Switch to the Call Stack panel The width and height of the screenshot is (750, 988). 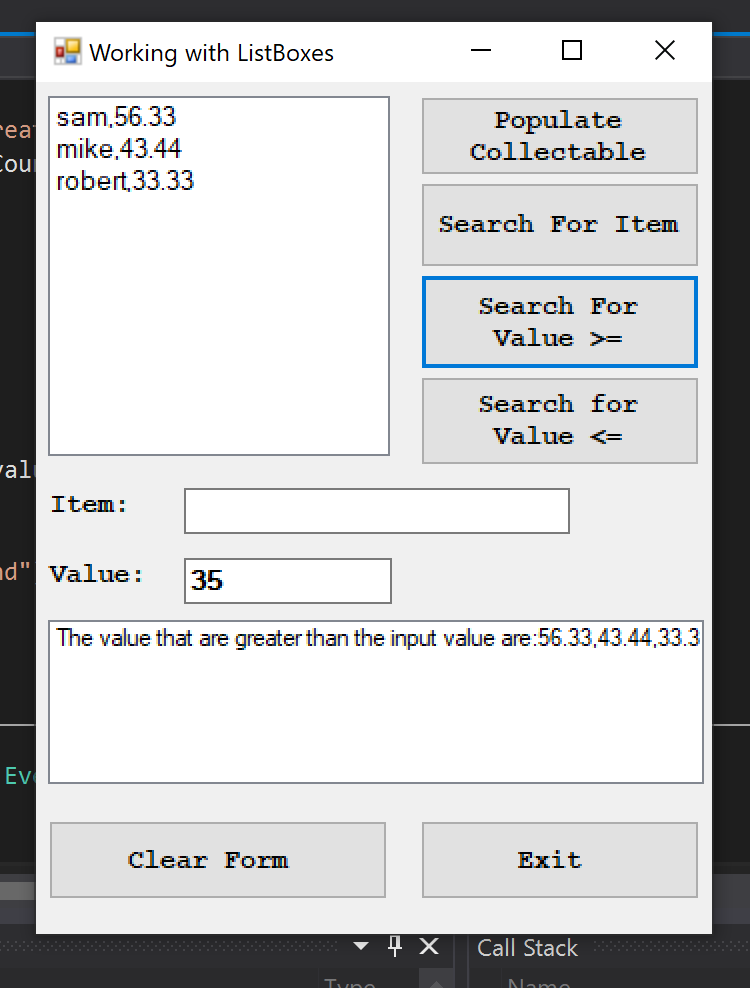527,947
